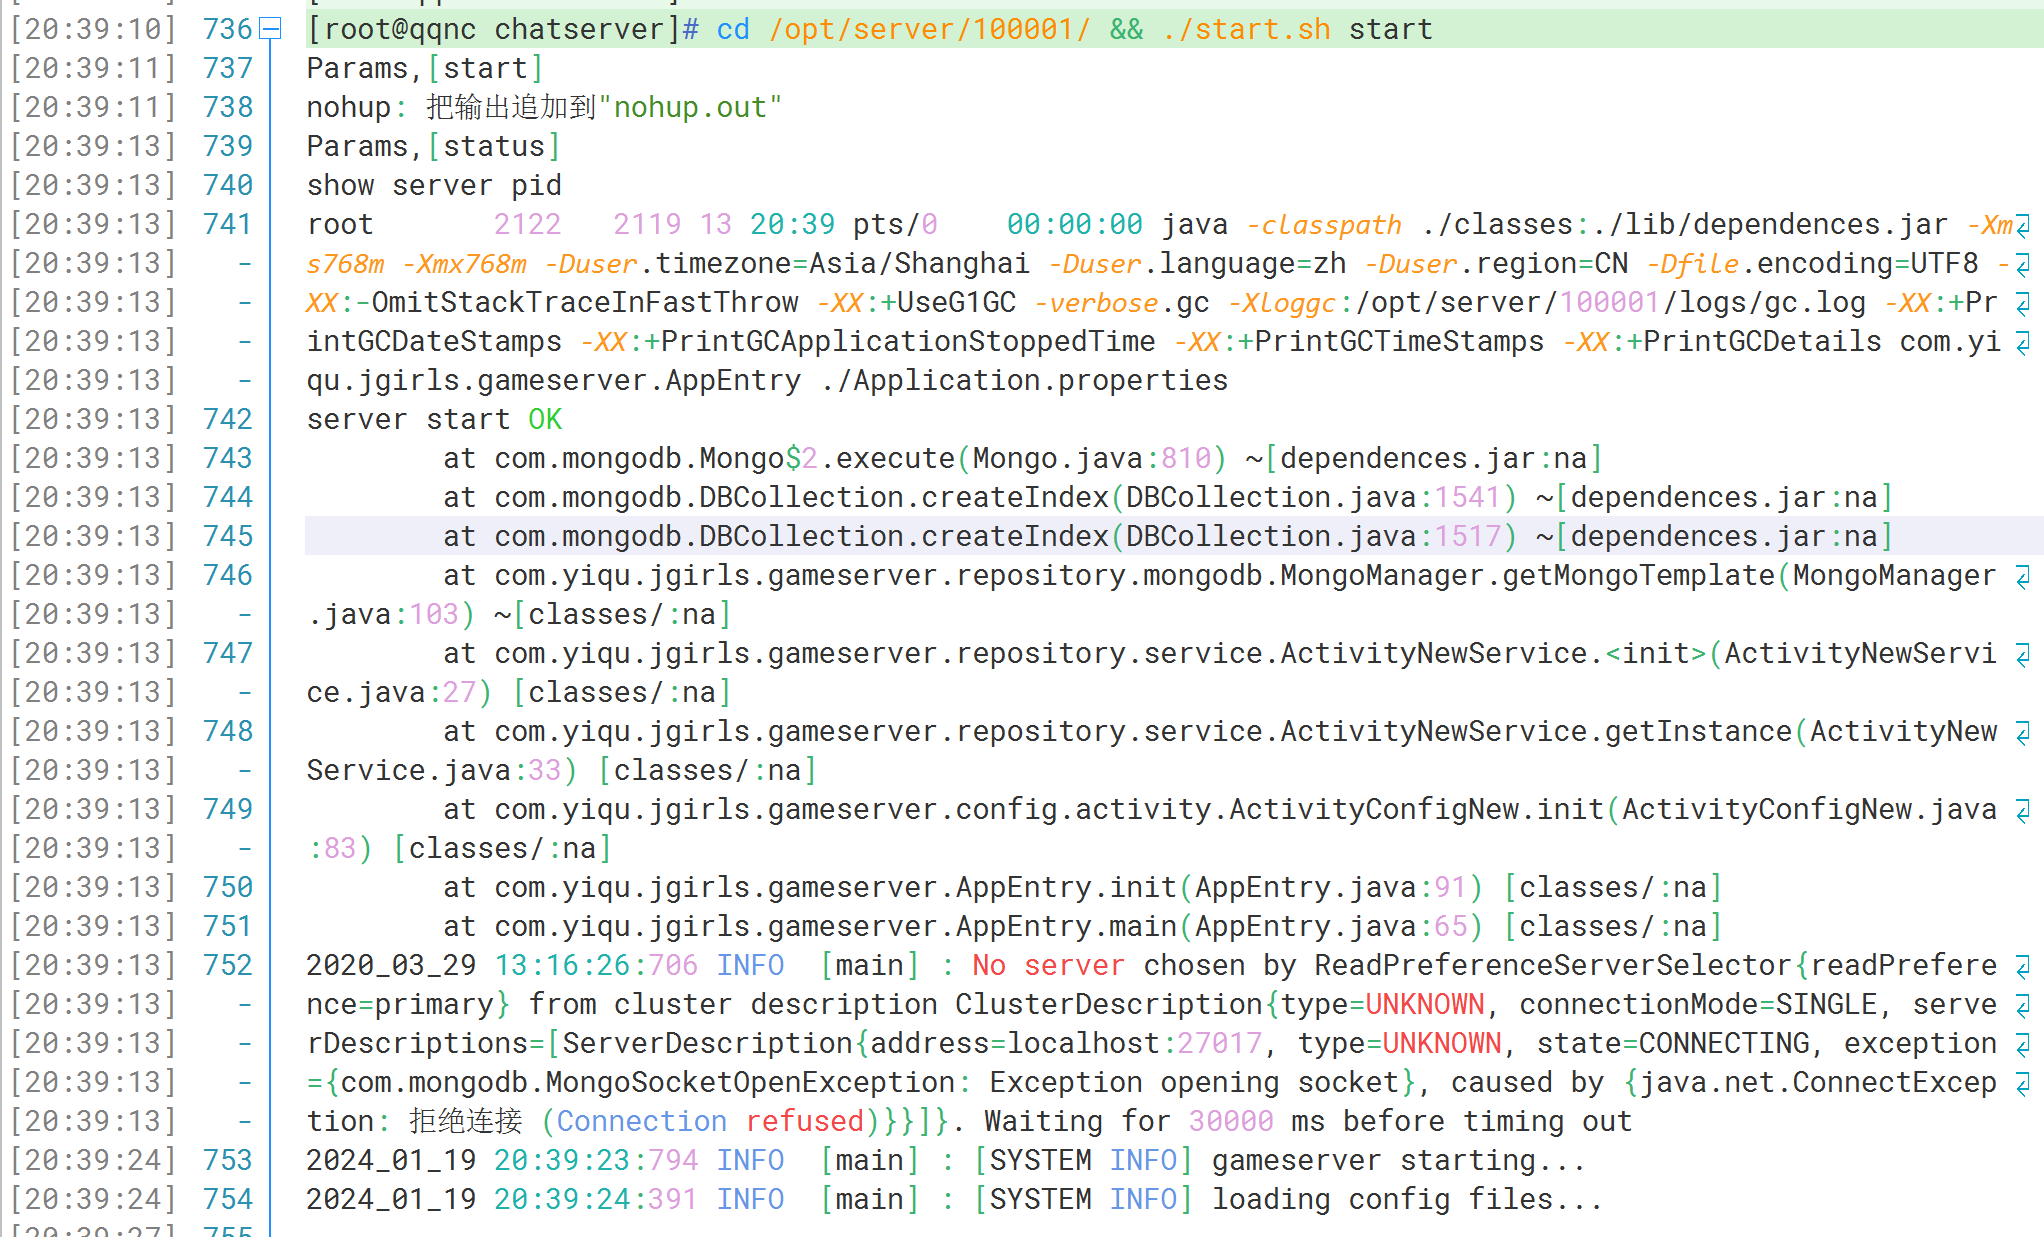This screenshot has height=1237, width=2044.
Task: Select line number 753 in the gutter
Action: (228, 1160)
